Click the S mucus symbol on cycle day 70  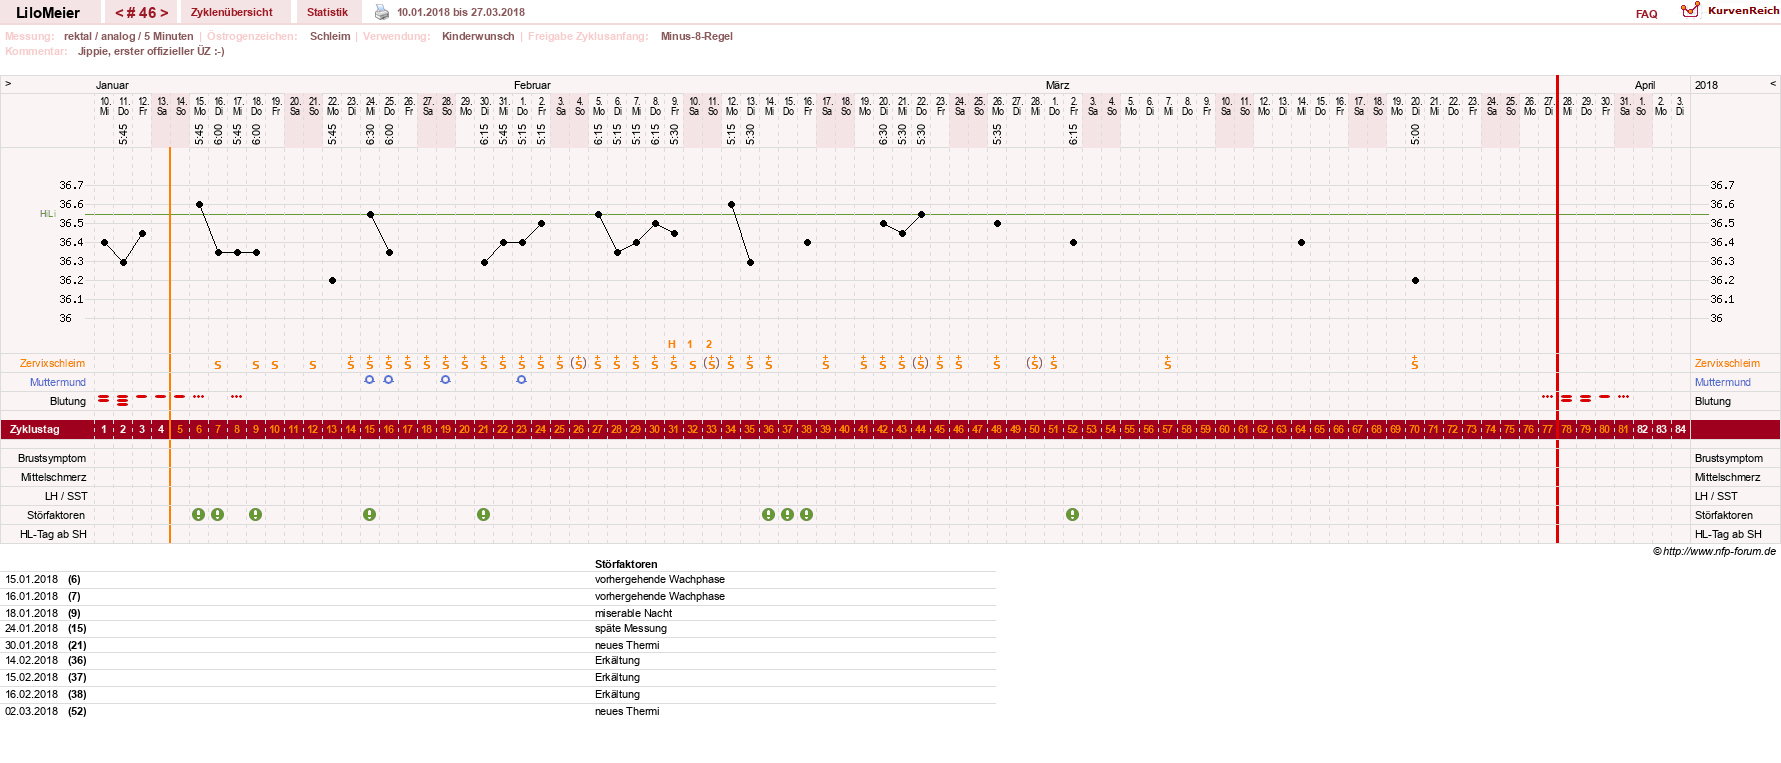(x=1415, y=363)
